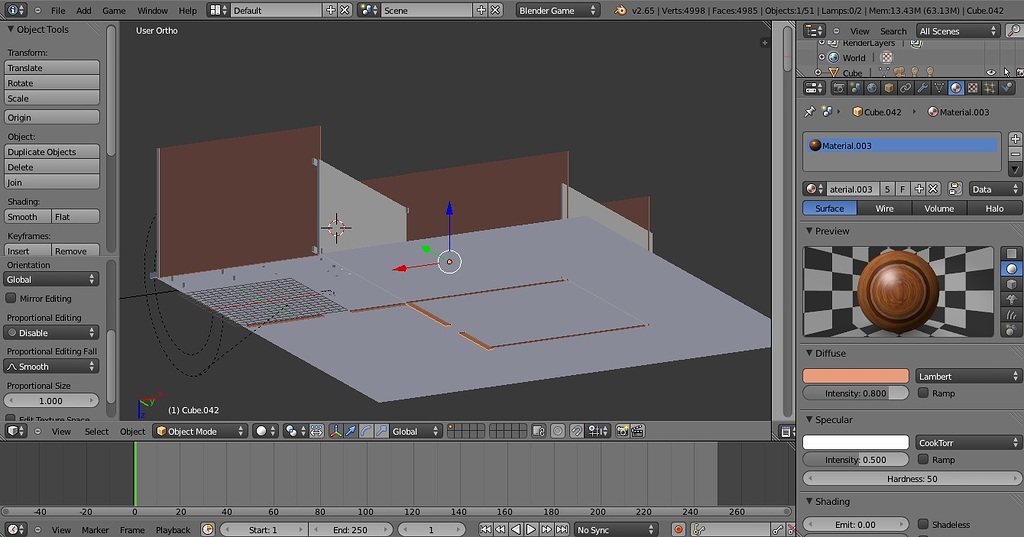
Task: Click the Duplicate Objects button
Action: coord(52,152)
